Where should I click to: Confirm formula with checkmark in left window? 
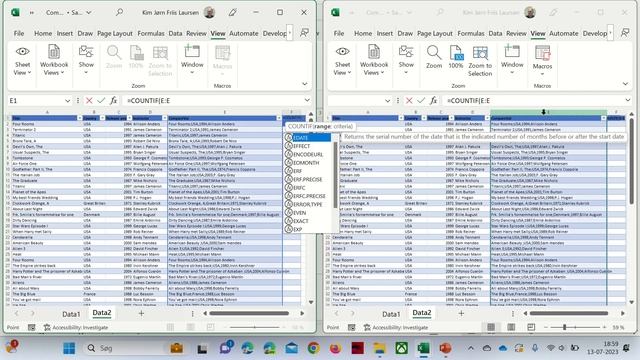[x=101, y=100]
